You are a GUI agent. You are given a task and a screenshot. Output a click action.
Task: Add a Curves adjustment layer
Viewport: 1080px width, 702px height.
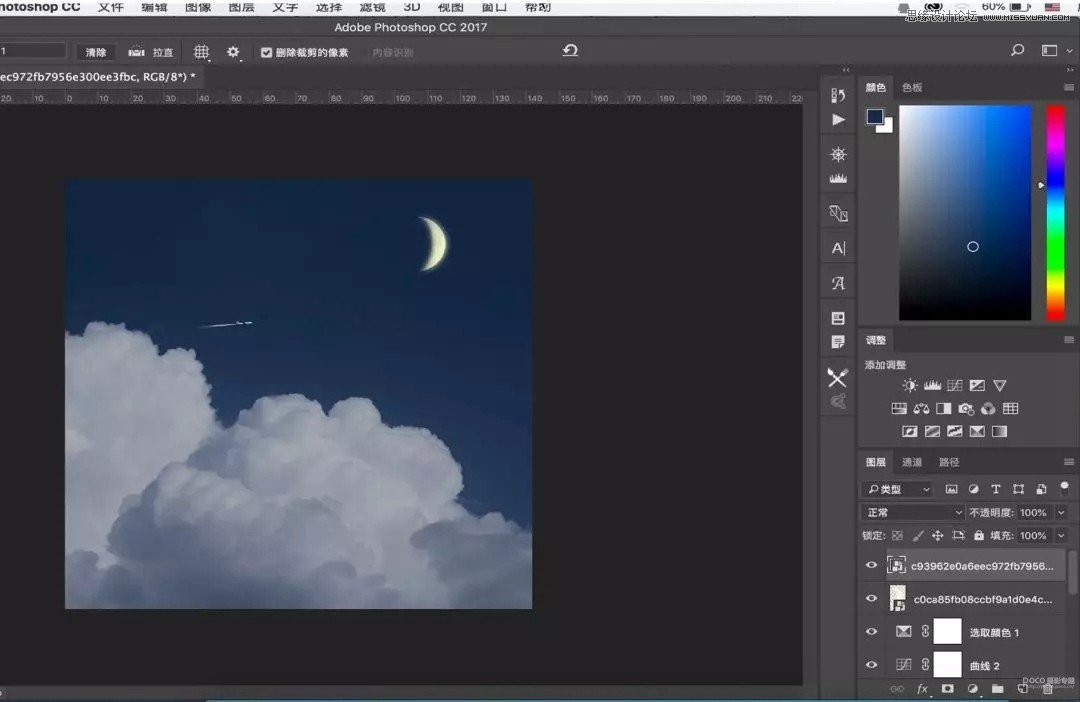click(955, 386)
